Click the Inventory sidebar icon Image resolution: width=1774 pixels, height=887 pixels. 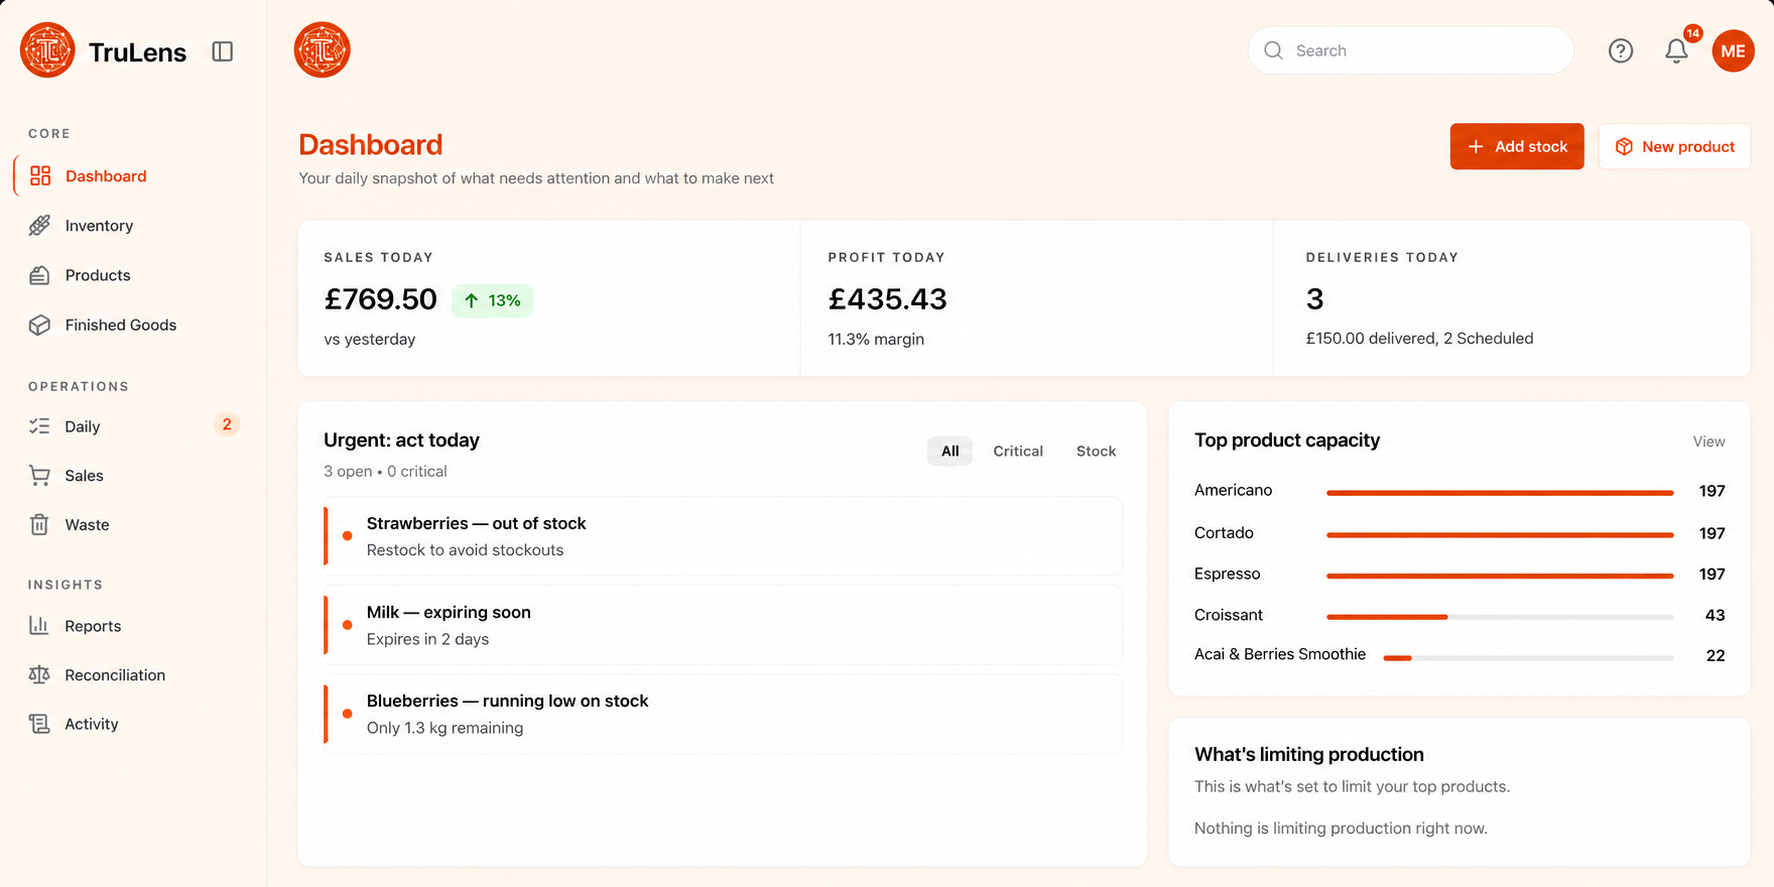point(40,226)
